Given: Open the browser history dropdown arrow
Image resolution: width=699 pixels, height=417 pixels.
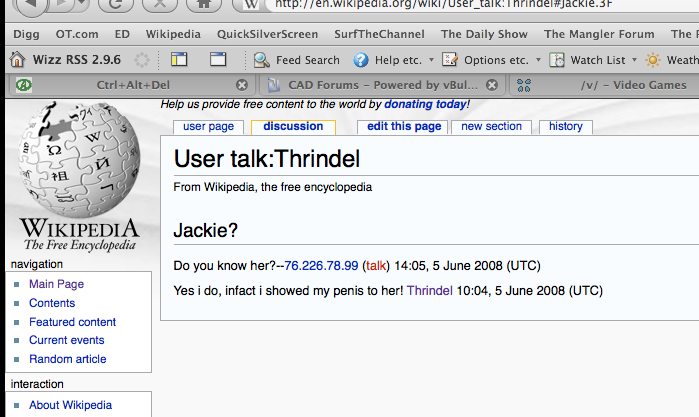Looking at the screenshot, I should [x=81, y=4].
